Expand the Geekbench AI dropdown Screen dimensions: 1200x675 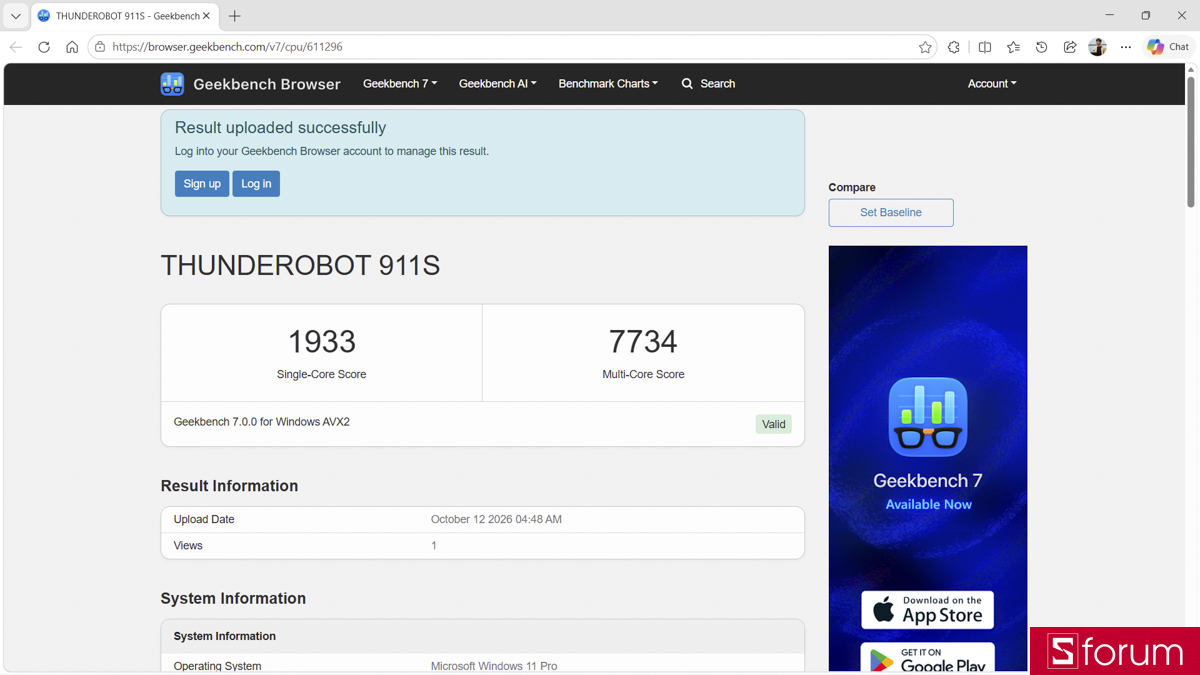coord(498,84)
